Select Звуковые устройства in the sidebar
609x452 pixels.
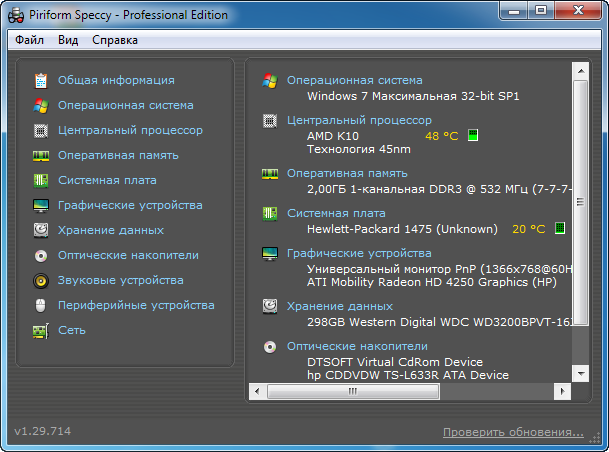coord(121,280)
